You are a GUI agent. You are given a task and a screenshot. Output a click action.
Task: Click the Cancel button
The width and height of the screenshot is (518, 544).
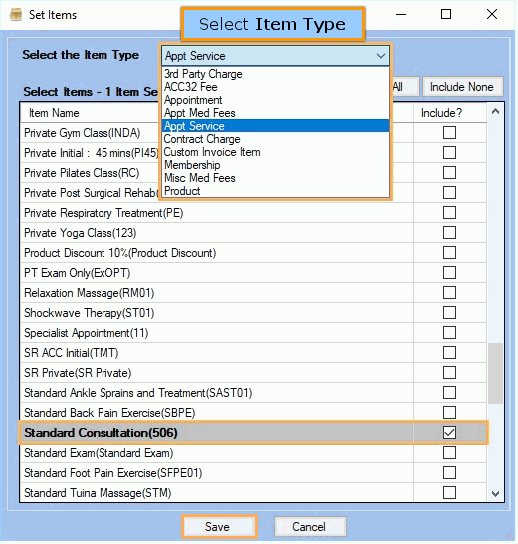pos(310,527)
